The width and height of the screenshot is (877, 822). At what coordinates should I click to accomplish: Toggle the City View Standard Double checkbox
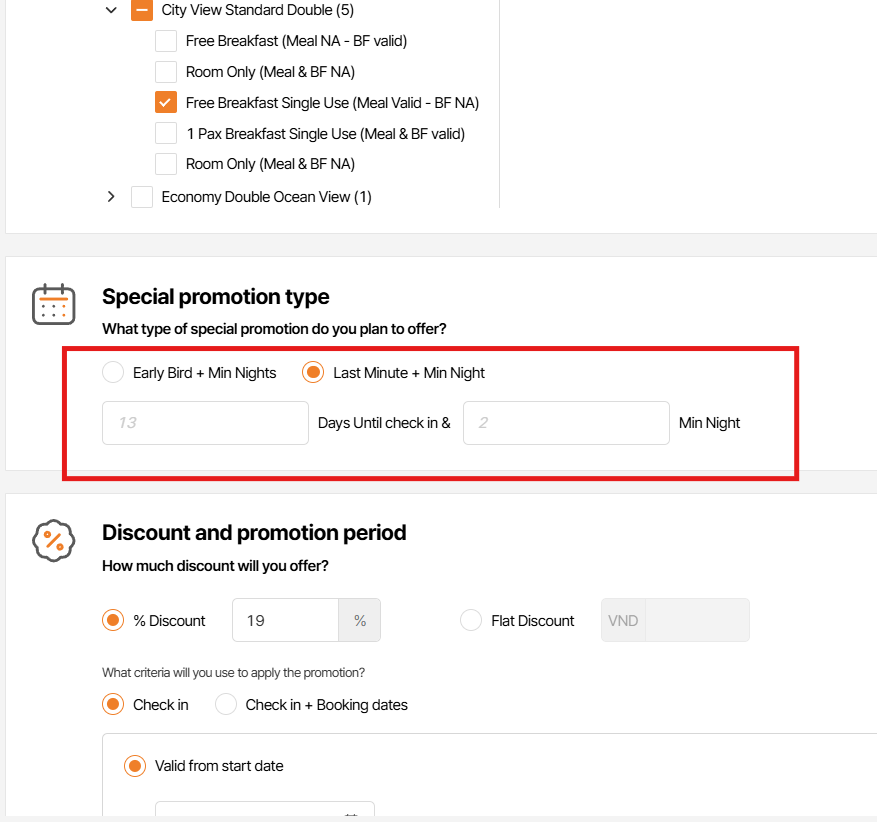[142, 11]
